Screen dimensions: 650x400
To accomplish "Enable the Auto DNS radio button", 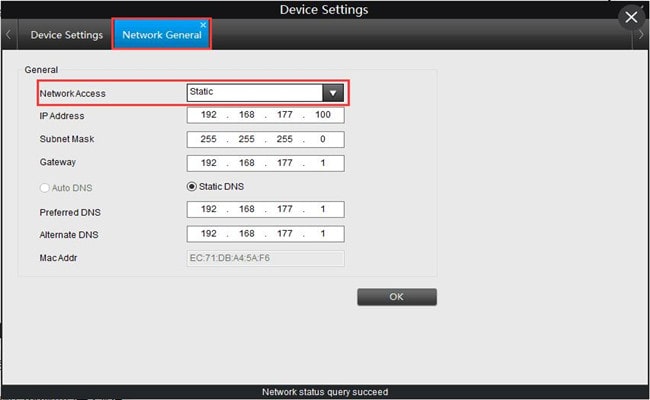I will click(44, 188).
